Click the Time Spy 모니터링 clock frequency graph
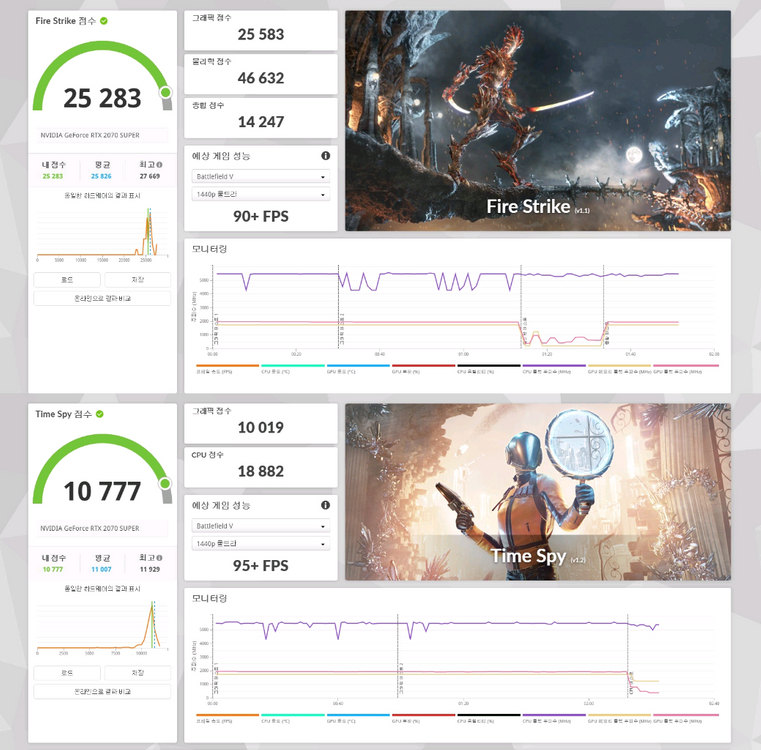 click(463, 658)
